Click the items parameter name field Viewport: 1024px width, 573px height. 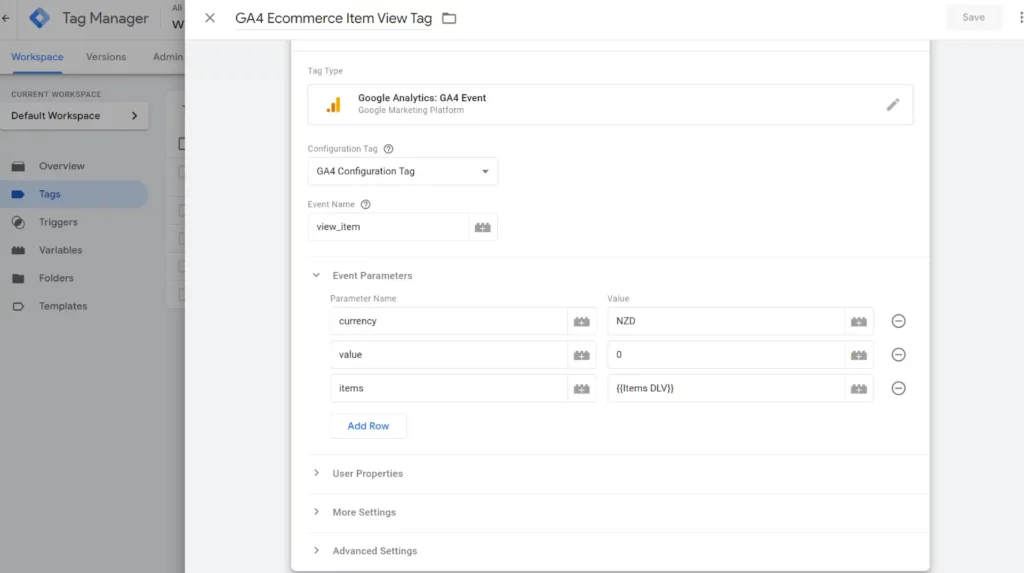click(x=449, y=388)
